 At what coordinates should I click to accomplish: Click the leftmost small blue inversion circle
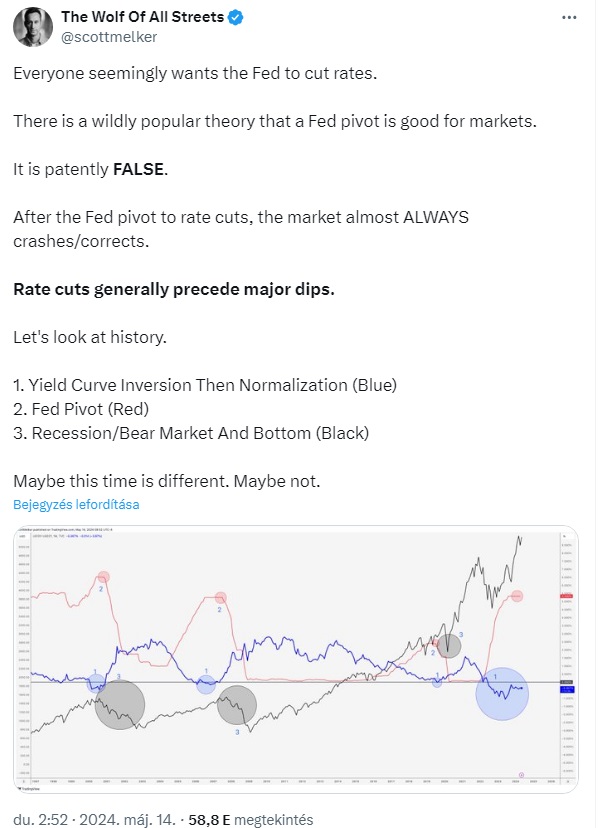point(96,684)
